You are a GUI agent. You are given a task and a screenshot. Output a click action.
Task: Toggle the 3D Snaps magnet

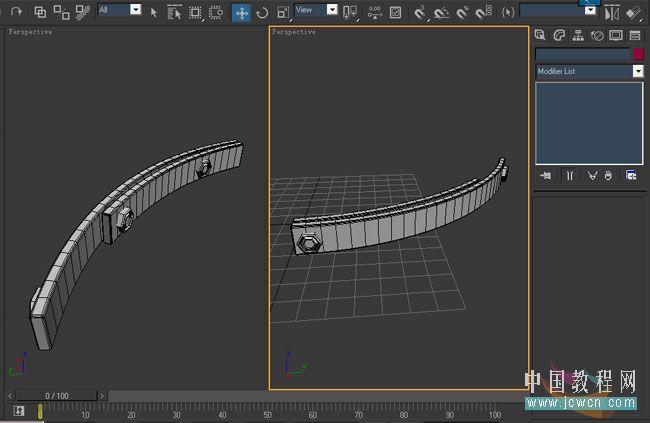[420, 12]
